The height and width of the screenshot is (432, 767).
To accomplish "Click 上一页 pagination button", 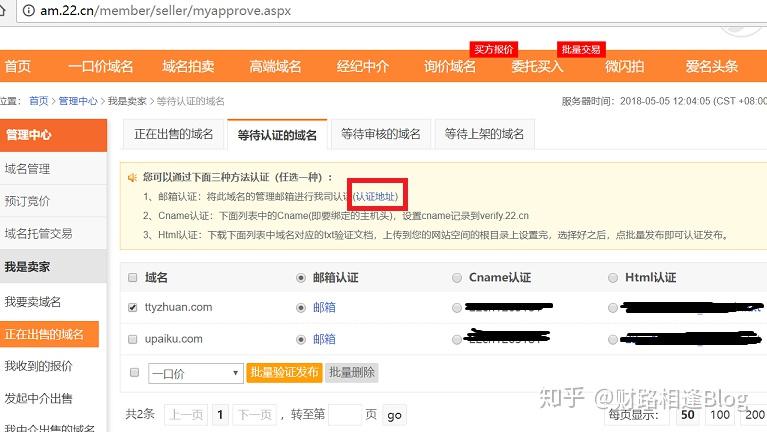I will tap(186, 415).
